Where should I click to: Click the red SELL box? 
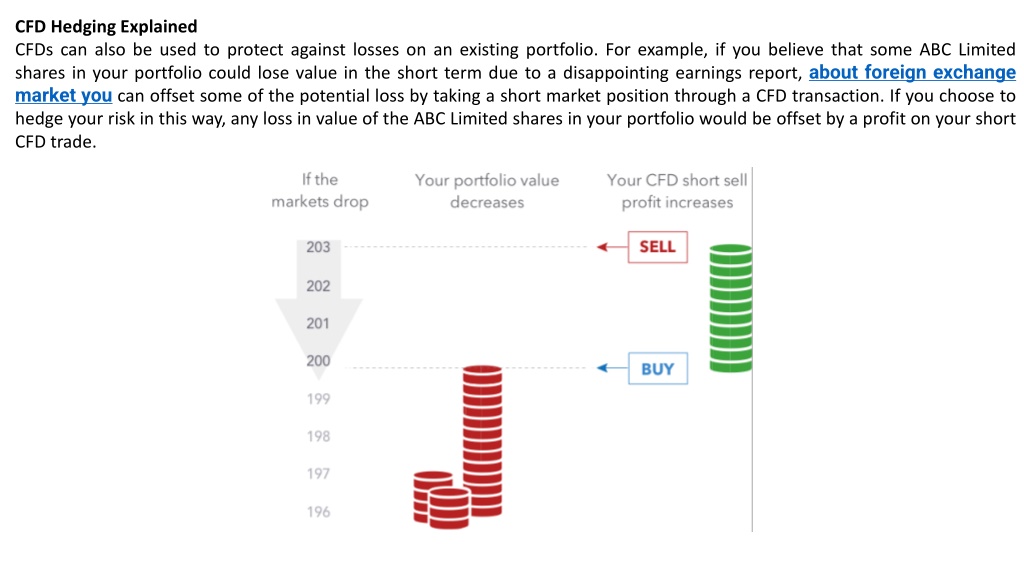(658, 247)
